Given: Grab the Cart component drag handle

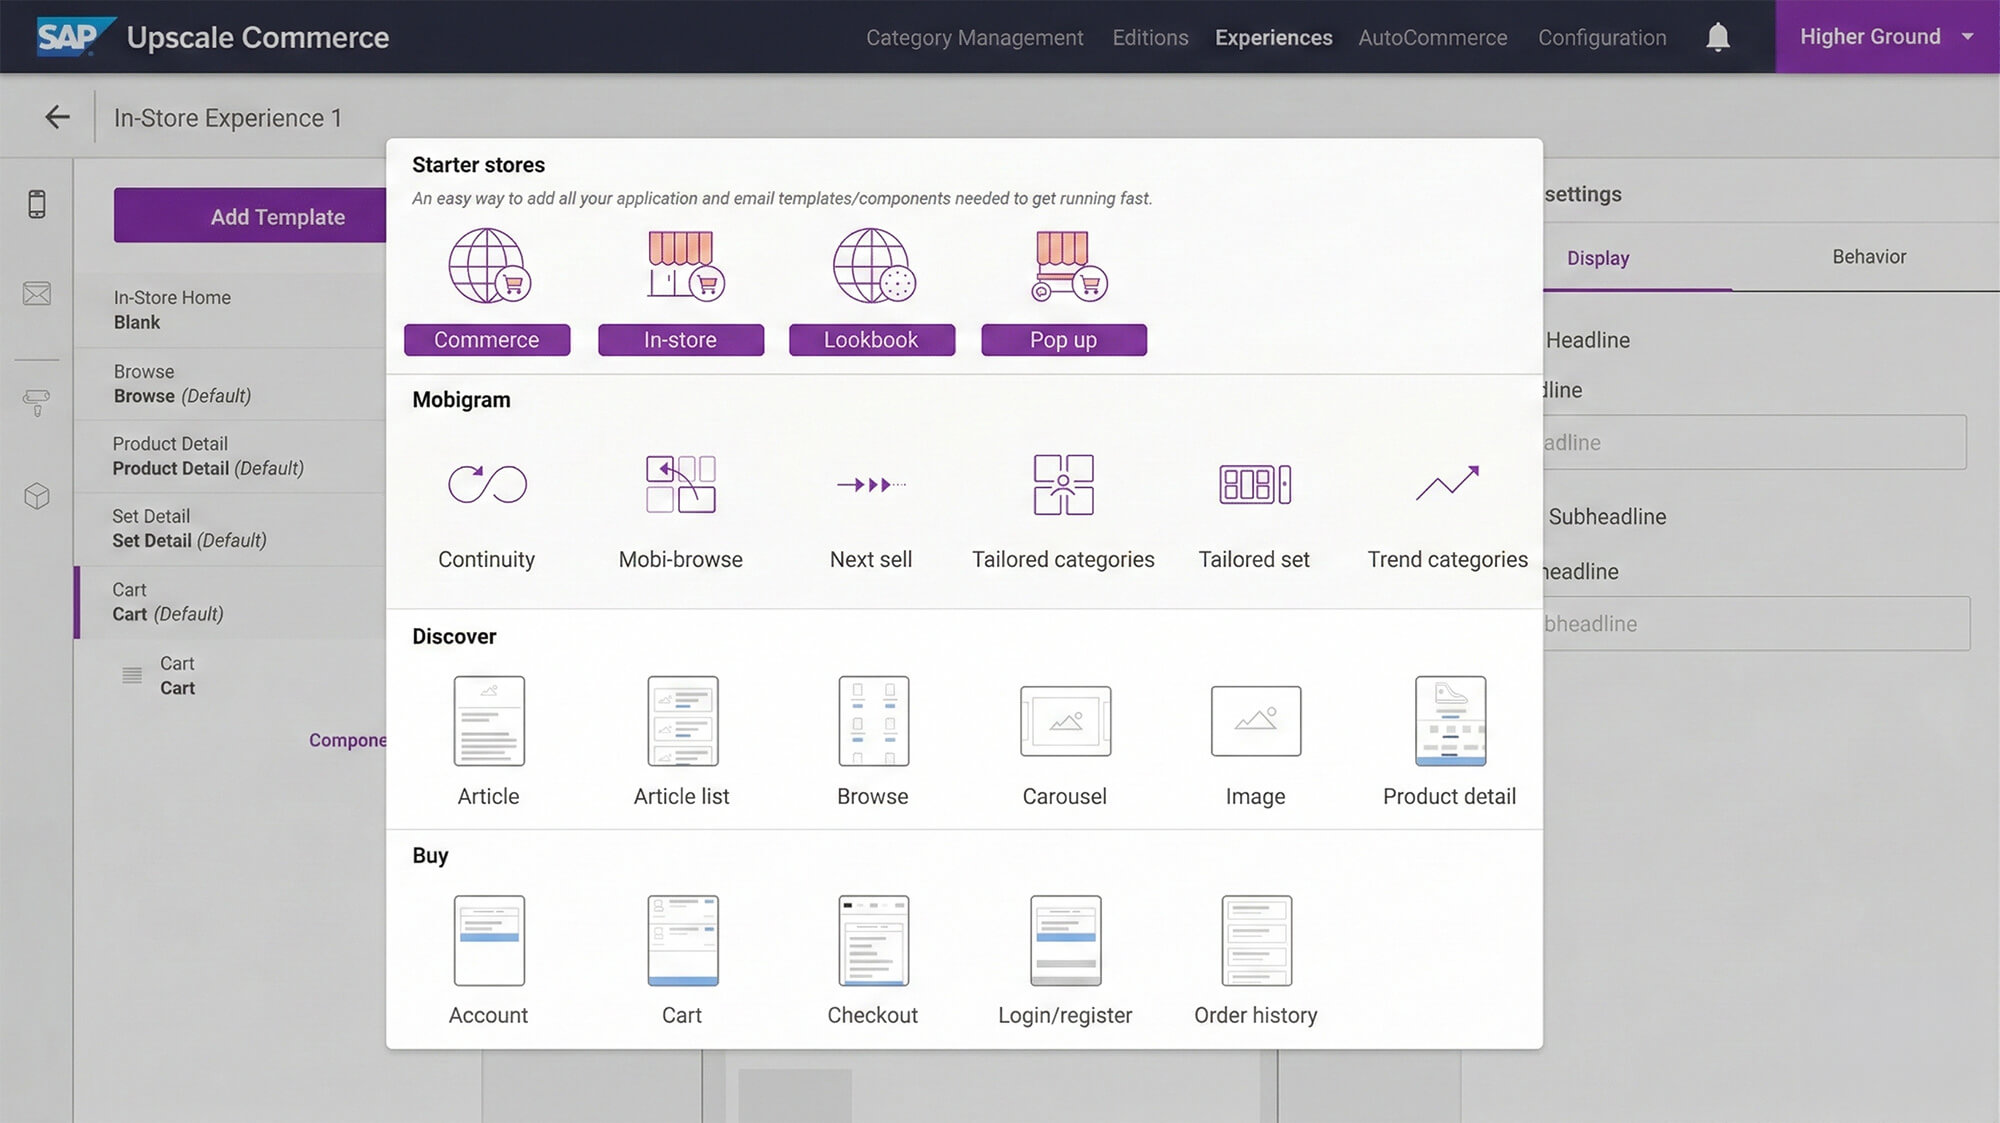Looking at the screenshot, I should [x=132, y=676].
